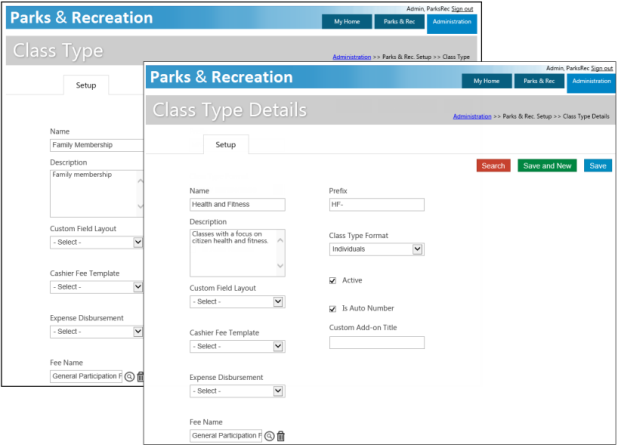
Task: Toggle the Is Auto Number checkbox
Action: click(333, 309)
